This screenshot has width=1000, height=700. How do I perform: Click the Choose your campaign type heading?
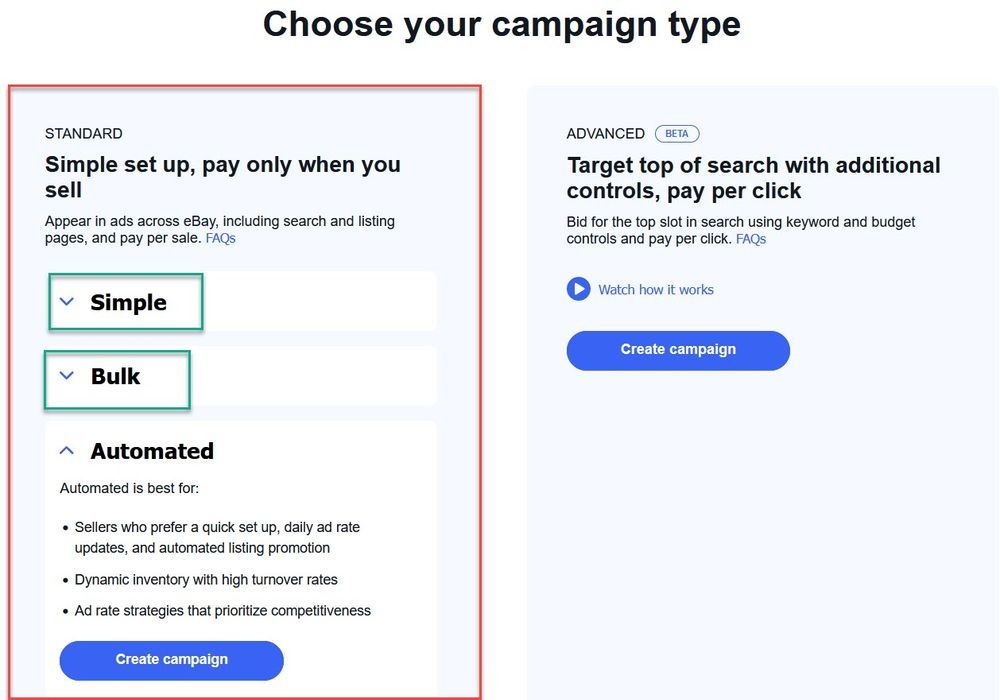(501, 24)
